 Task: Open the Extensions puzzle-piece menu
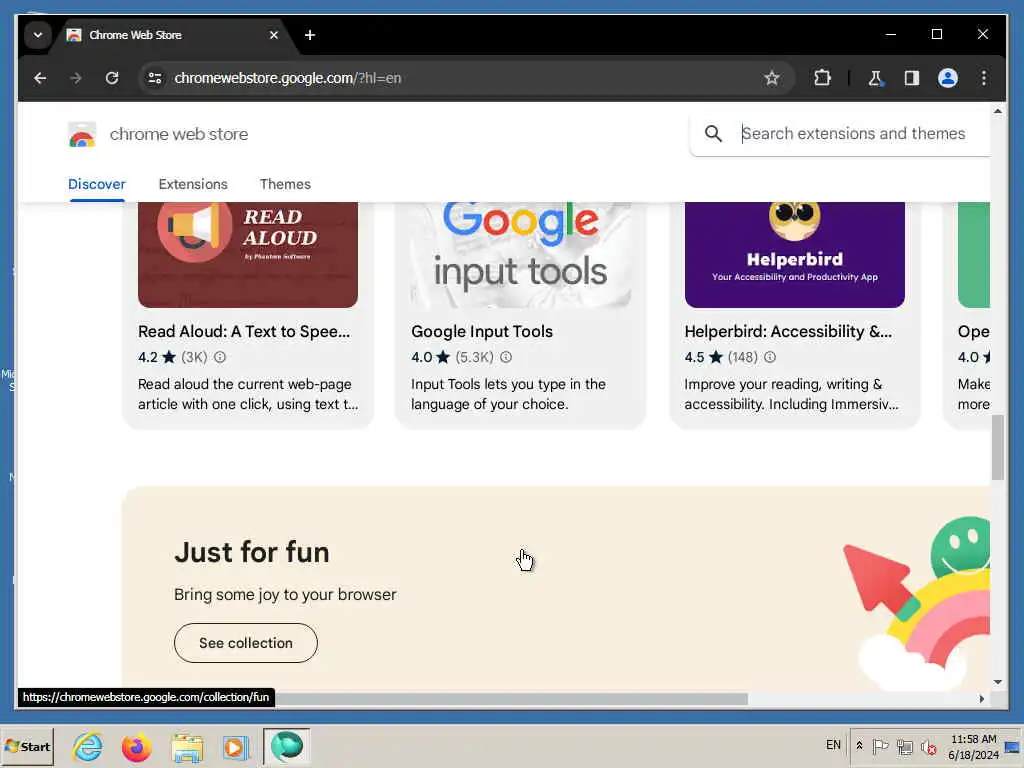click(x=822, y=78)
